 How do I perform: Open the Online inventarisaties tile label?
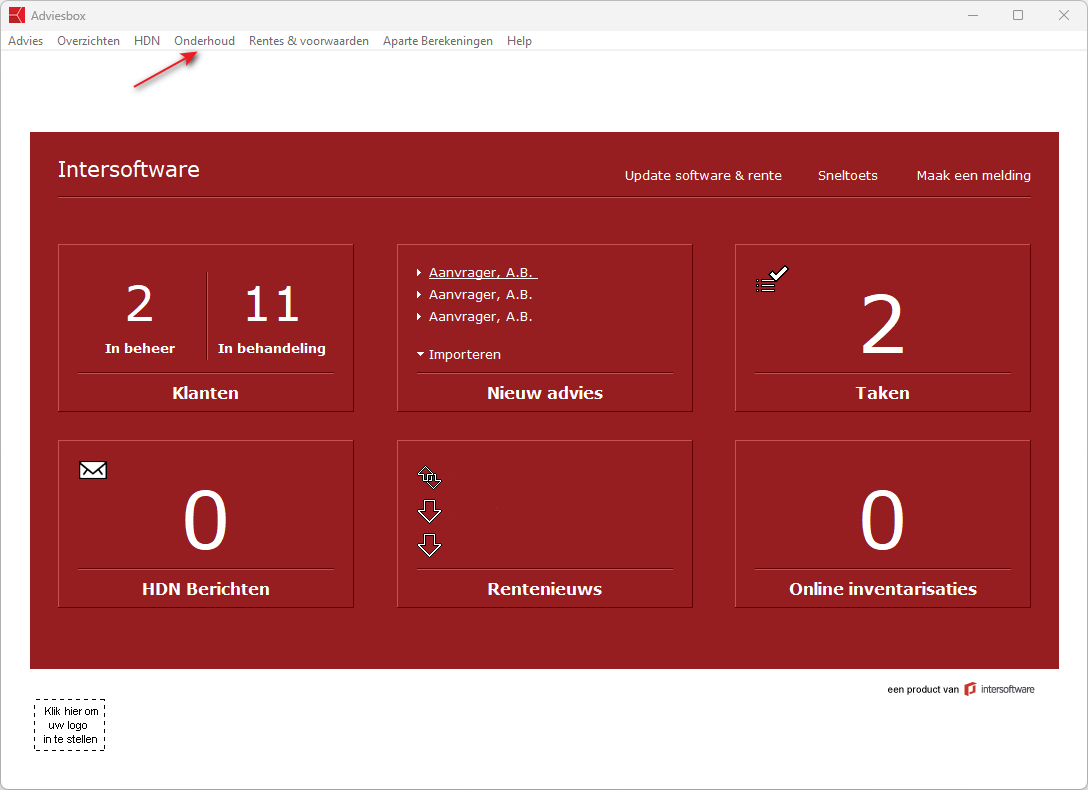click(x=883, y=589)
